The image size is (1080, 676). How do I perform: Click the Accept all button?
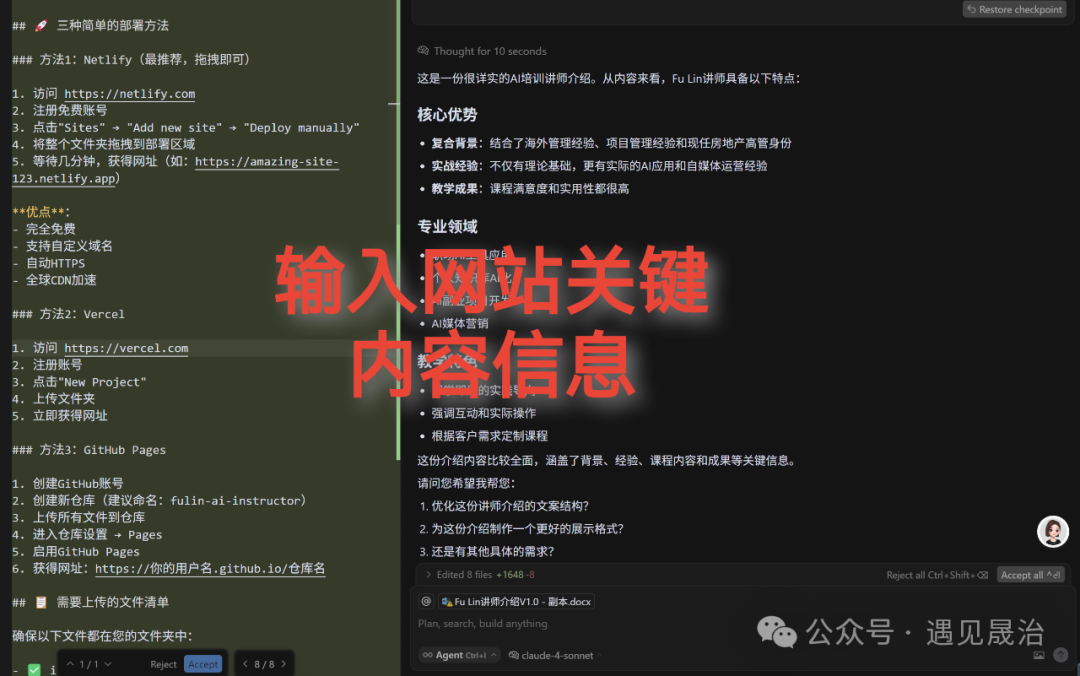[x=1030, y=575]
